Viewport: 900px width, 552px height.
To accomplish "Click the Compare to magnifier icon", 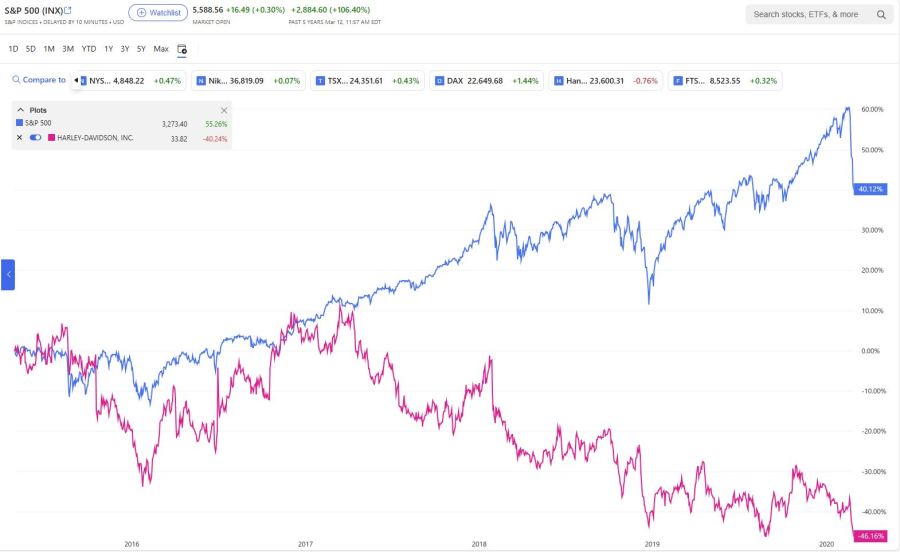I will pos(16,80).
